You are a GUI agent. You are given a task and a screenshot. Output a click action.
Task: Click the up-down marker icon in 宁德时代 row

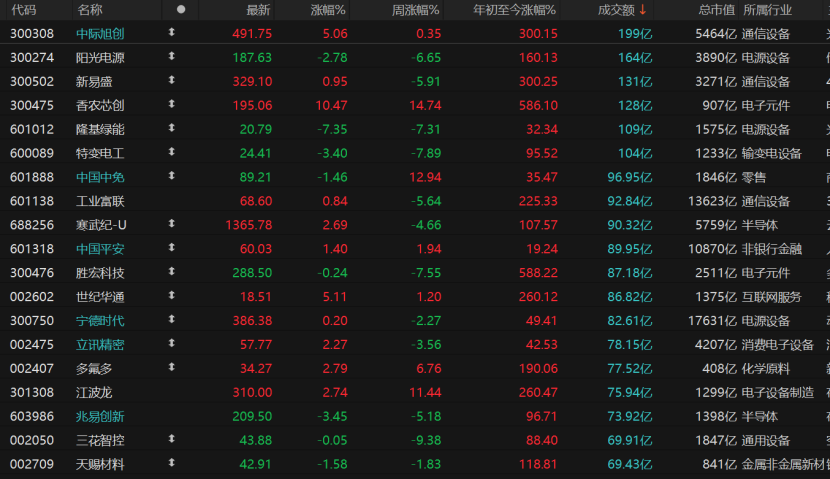click(172, 319)
